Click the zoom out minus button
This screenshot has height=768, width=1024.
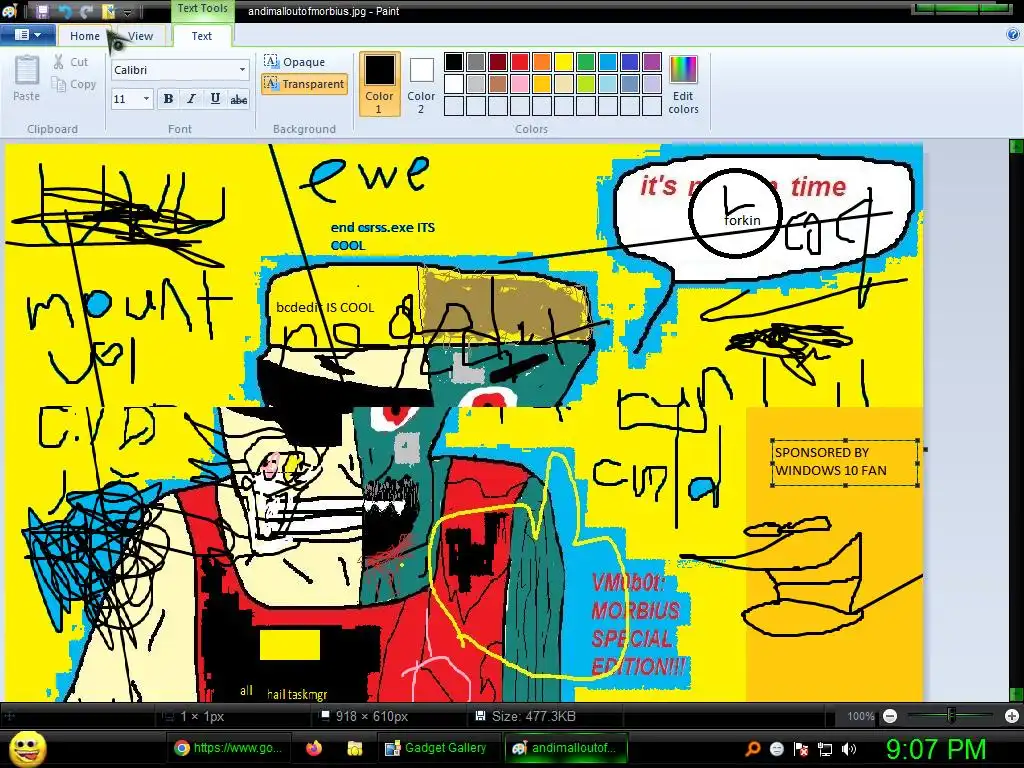889,716
